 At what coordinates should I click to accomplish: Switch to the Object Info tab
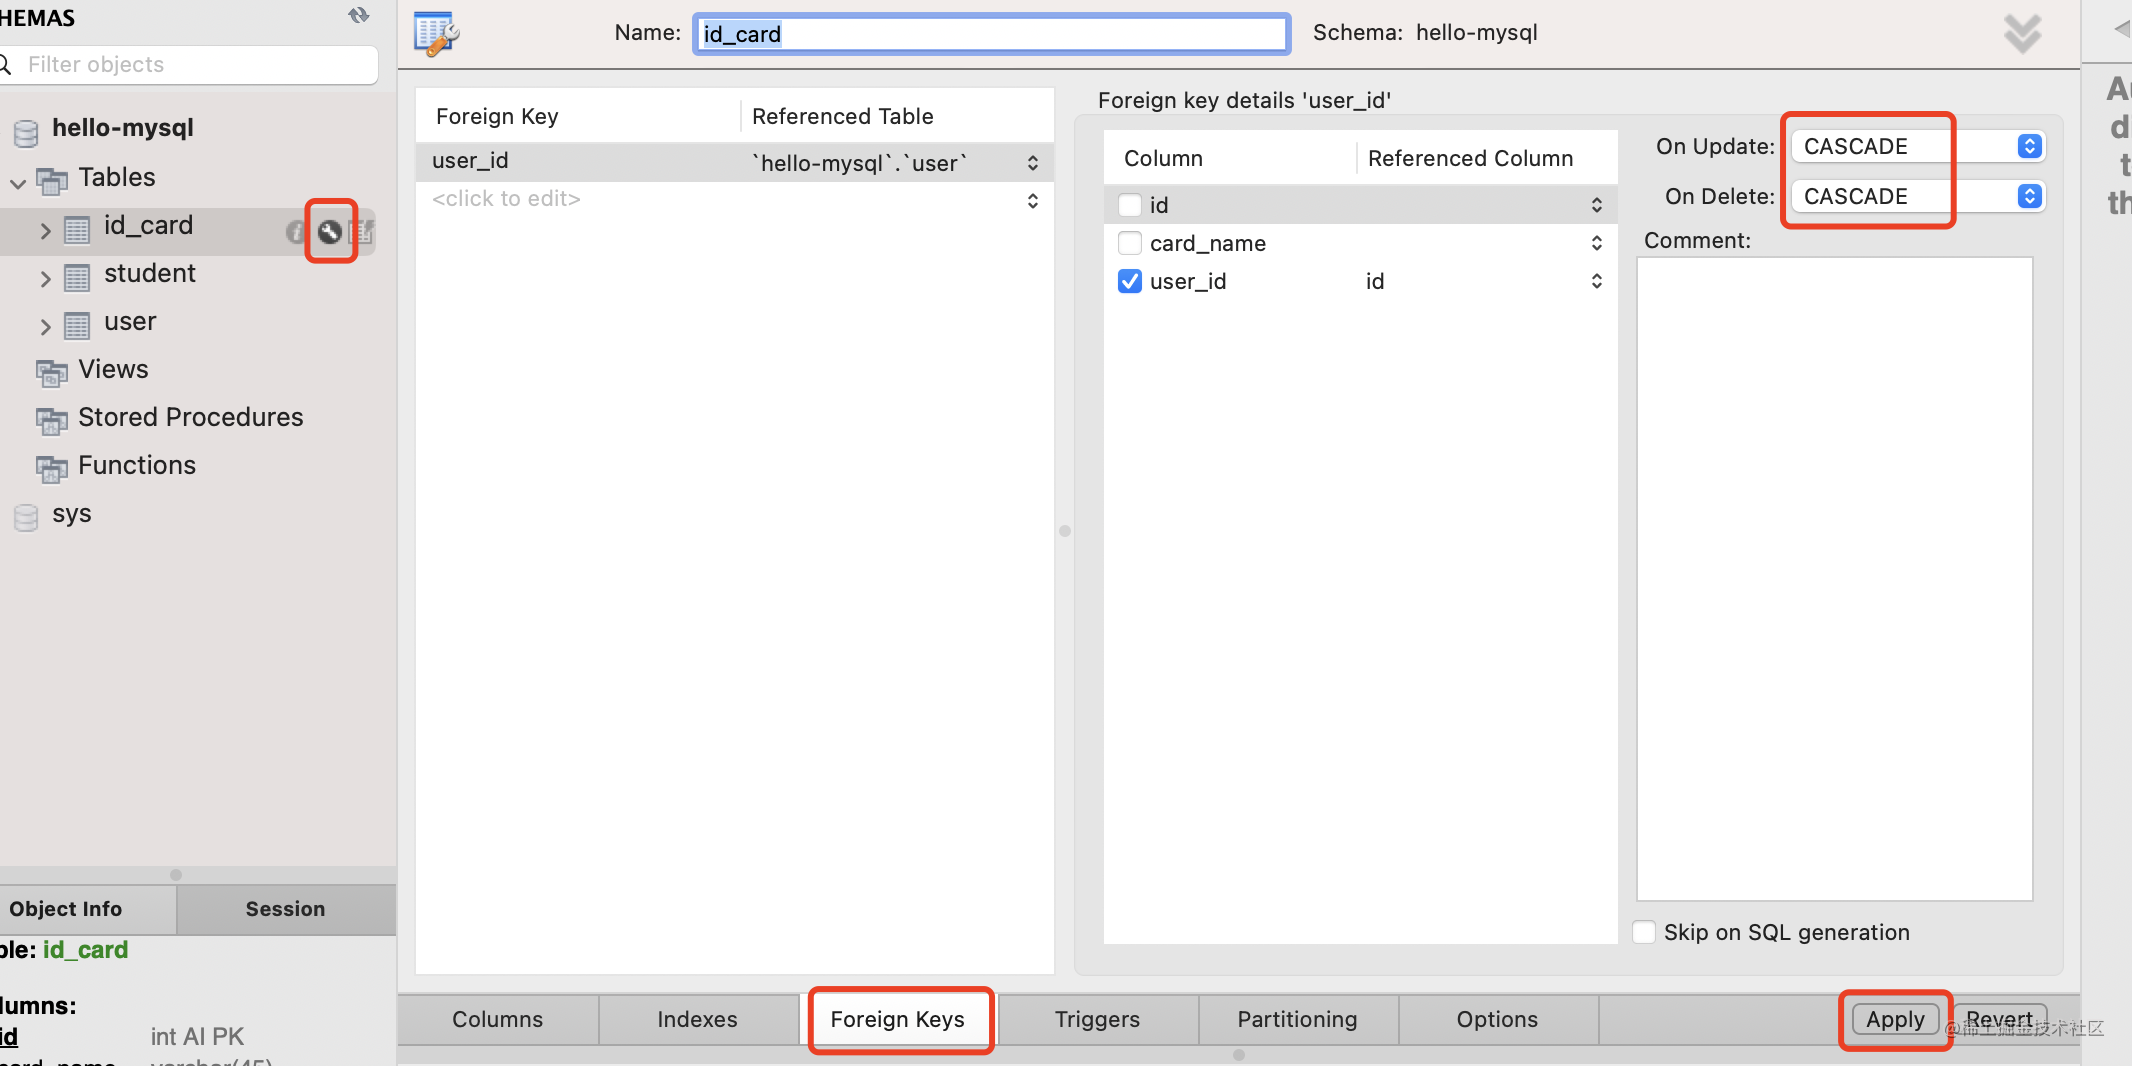pyautogui.click(x=87, y=909)
